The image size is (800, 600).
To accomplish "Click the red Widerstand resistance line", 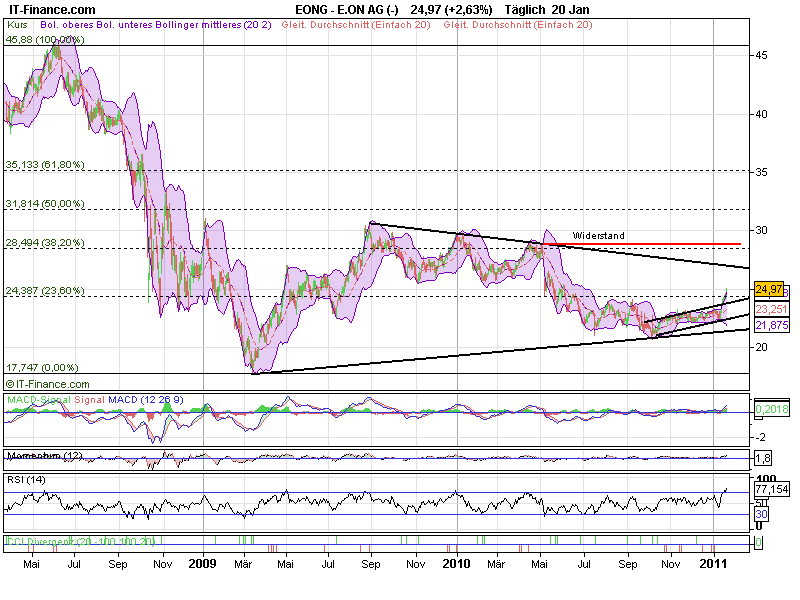I will pyautogui.click(x=640, y=244).
